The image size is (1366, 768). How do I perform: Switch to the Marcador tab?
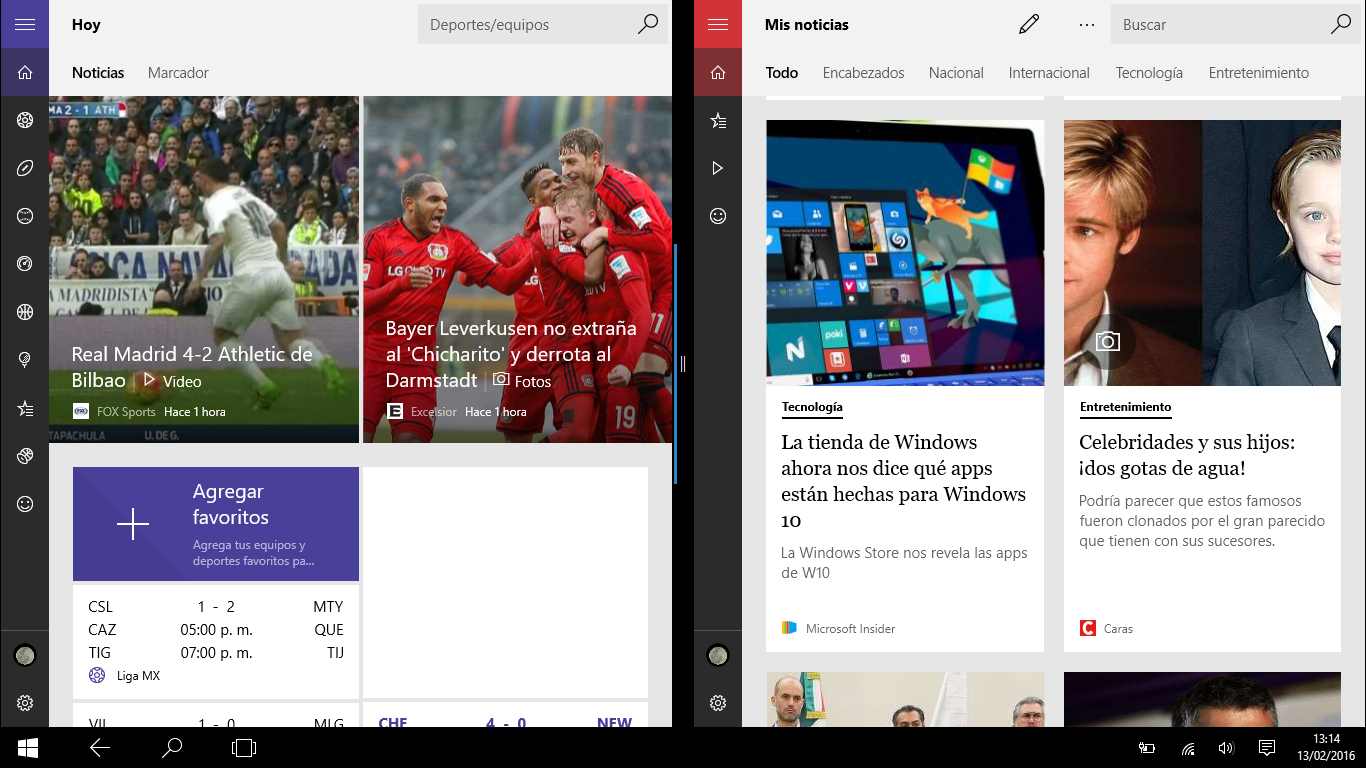point(178,73)
